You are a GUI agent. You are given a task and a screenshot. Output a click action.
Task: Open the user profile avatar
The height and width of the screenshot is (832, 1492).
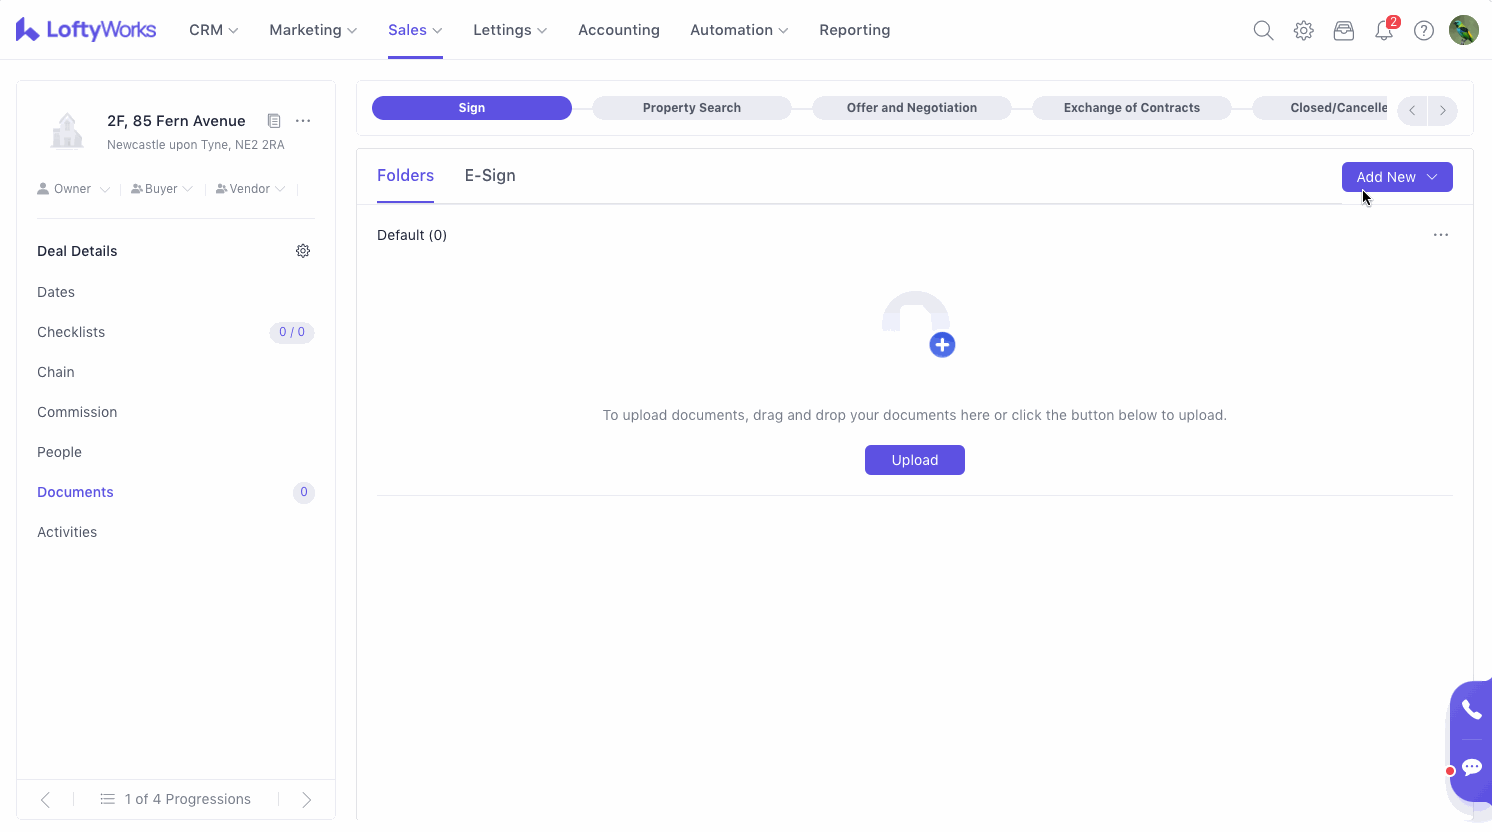coord(1463,30)
